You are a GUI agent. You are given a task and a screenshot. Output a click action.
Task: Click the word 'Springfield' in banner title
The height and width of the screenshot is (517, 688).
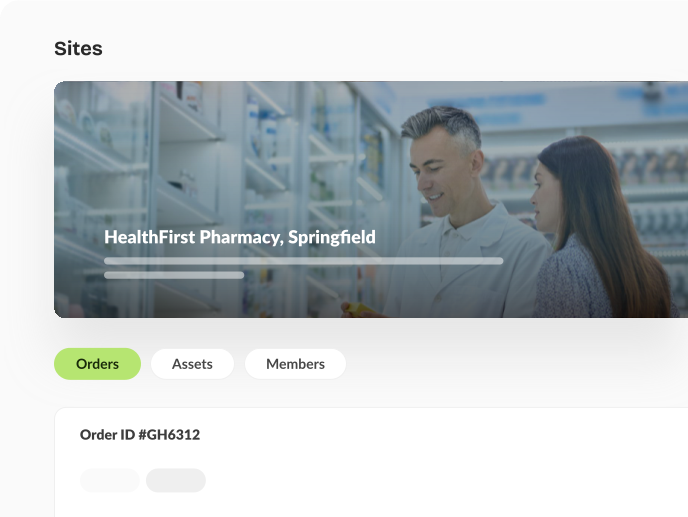click(332, 237)
